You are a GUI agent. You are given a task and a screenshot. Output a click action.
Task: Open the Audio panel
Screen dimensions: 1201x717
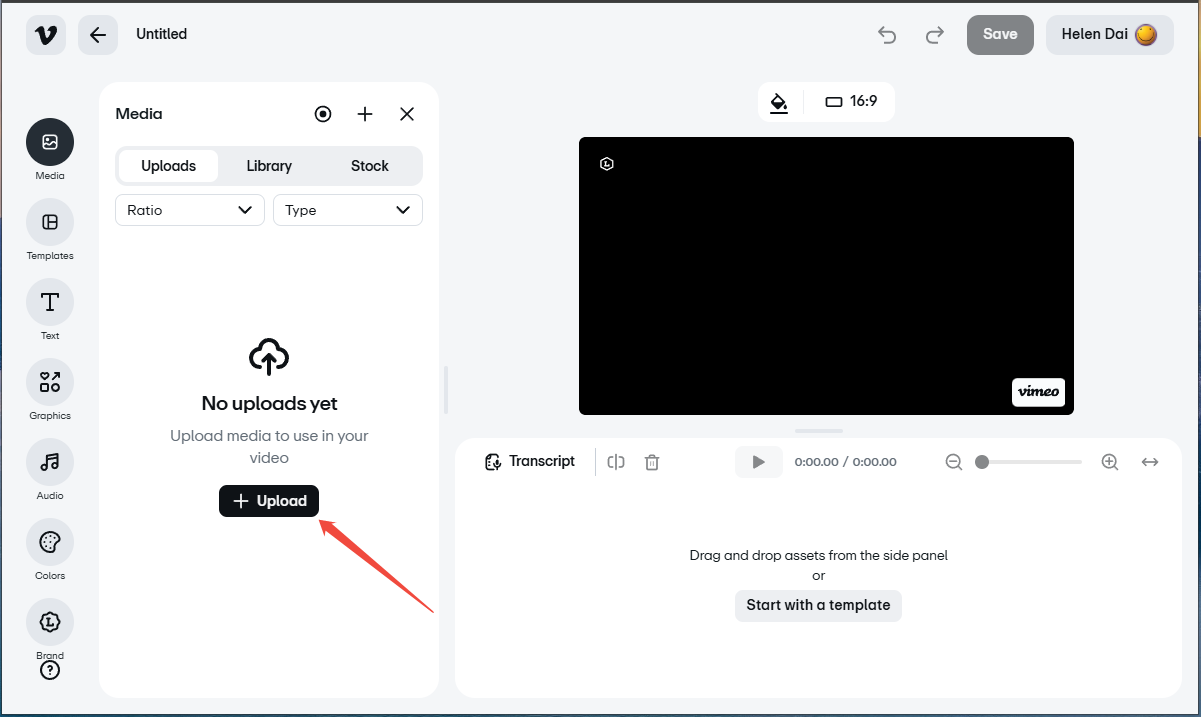pos(49,464)
